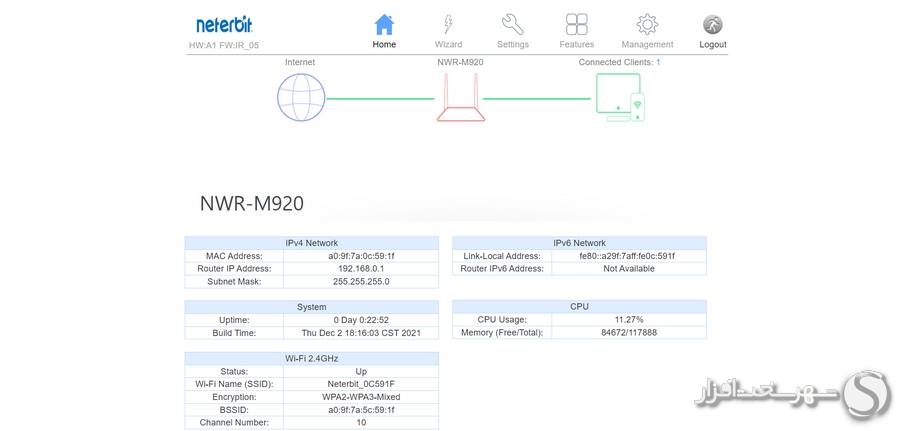900x431 pixels.
Task: Click the Build Time: row label
Action: coord(234,332)
